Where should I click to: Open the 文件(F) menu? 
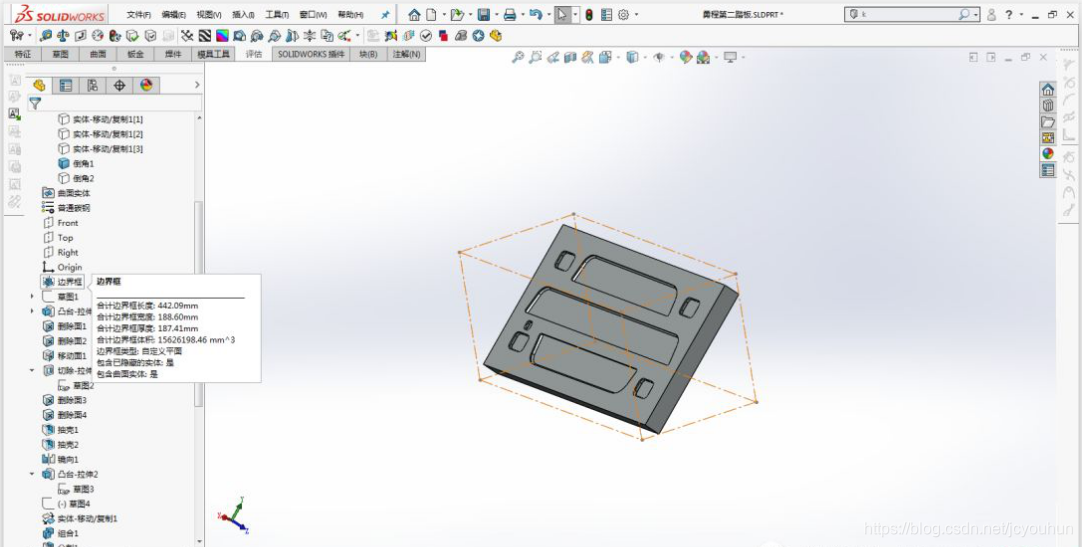pos(138,14)
